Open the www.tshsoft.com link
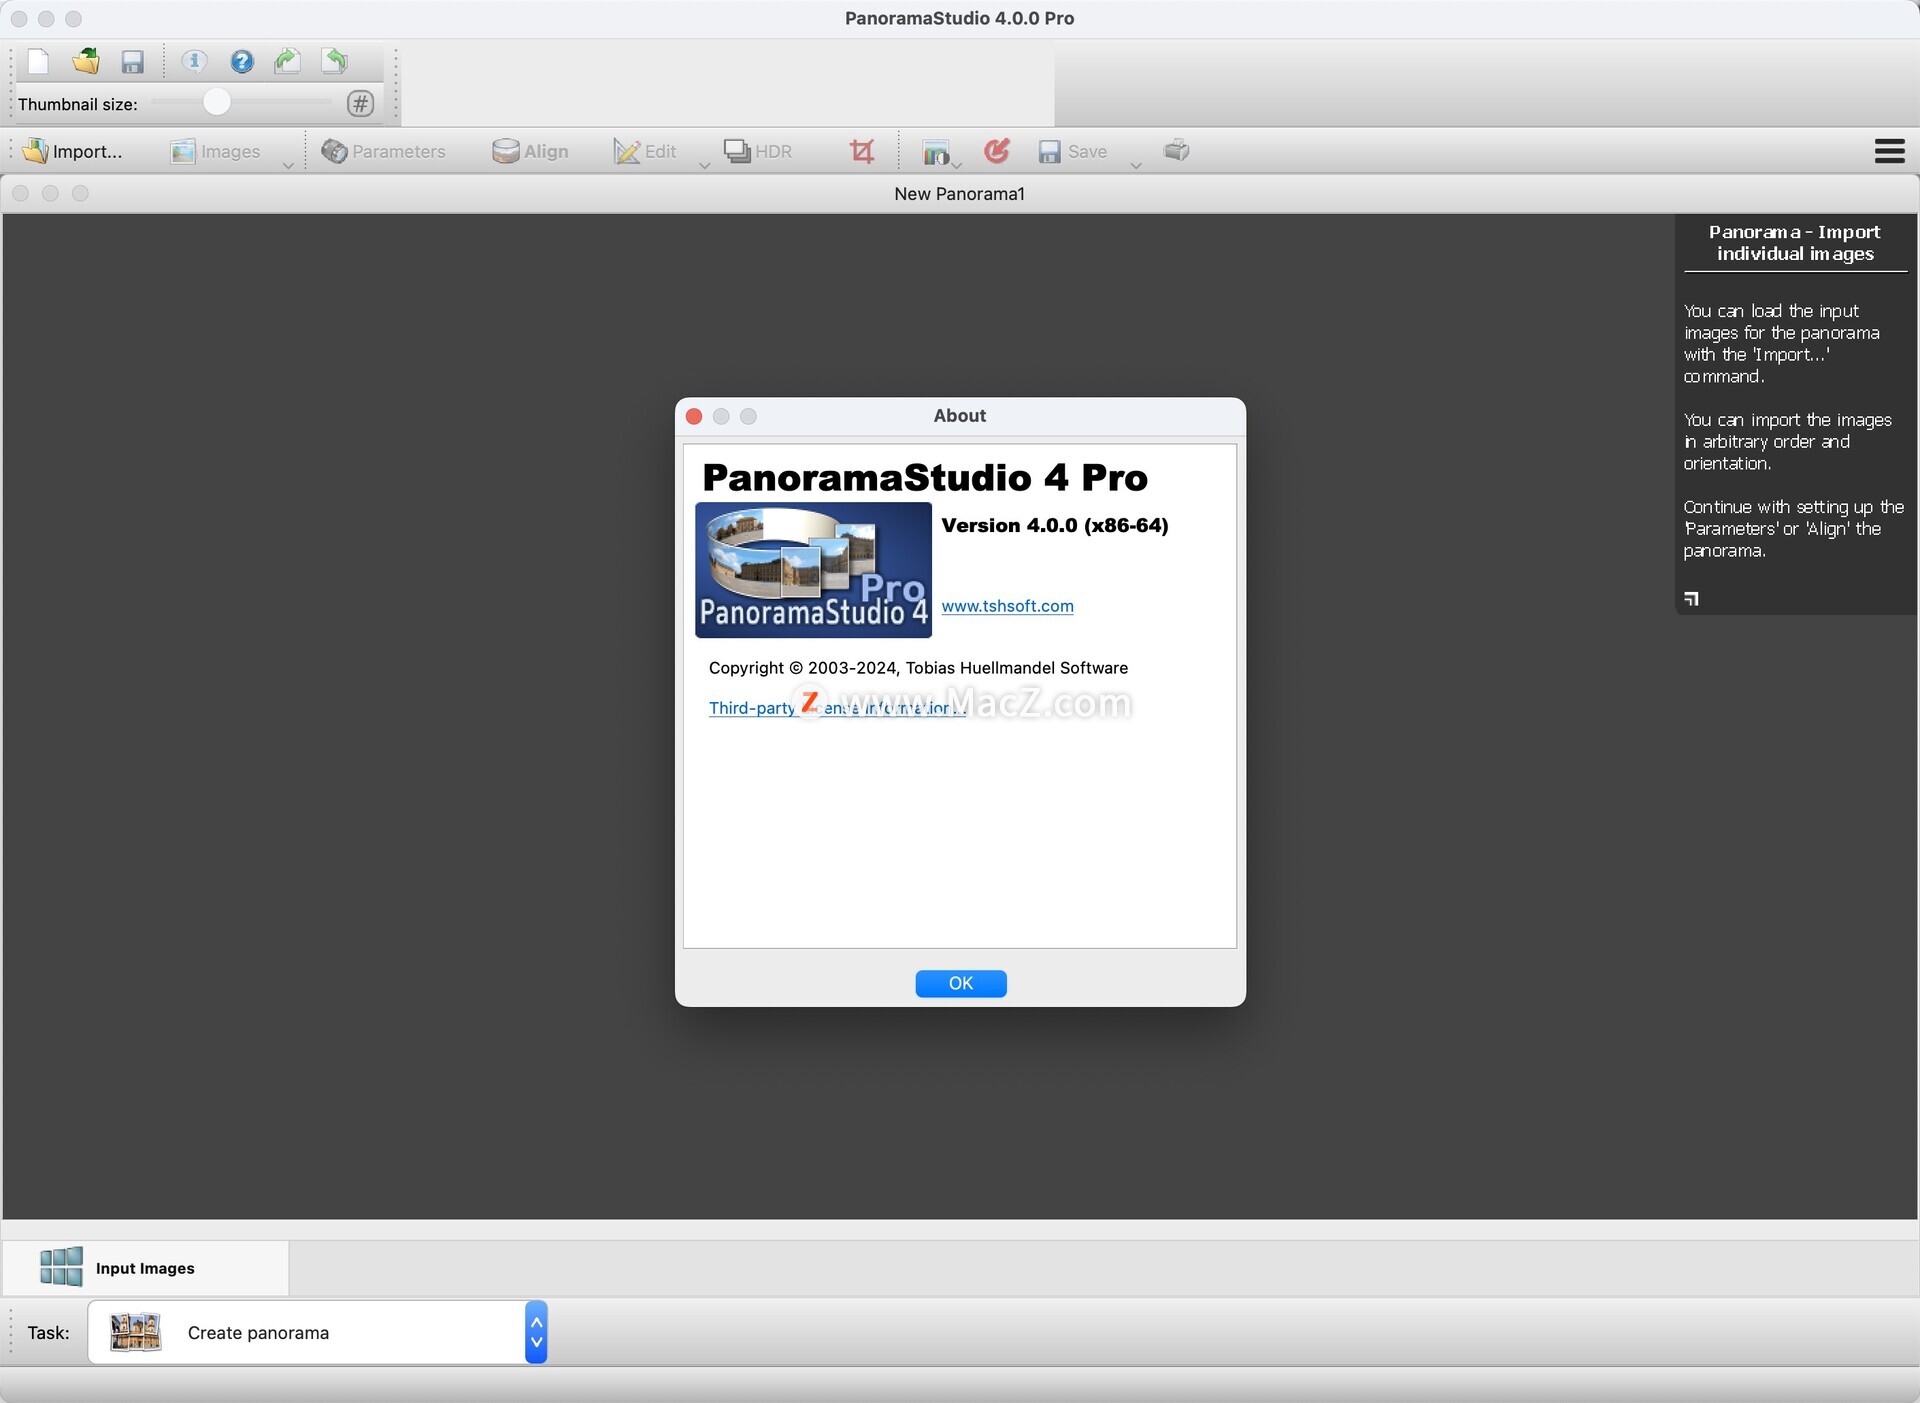This screenshot has width=1920, height=1403. [x=1007, y=606]
